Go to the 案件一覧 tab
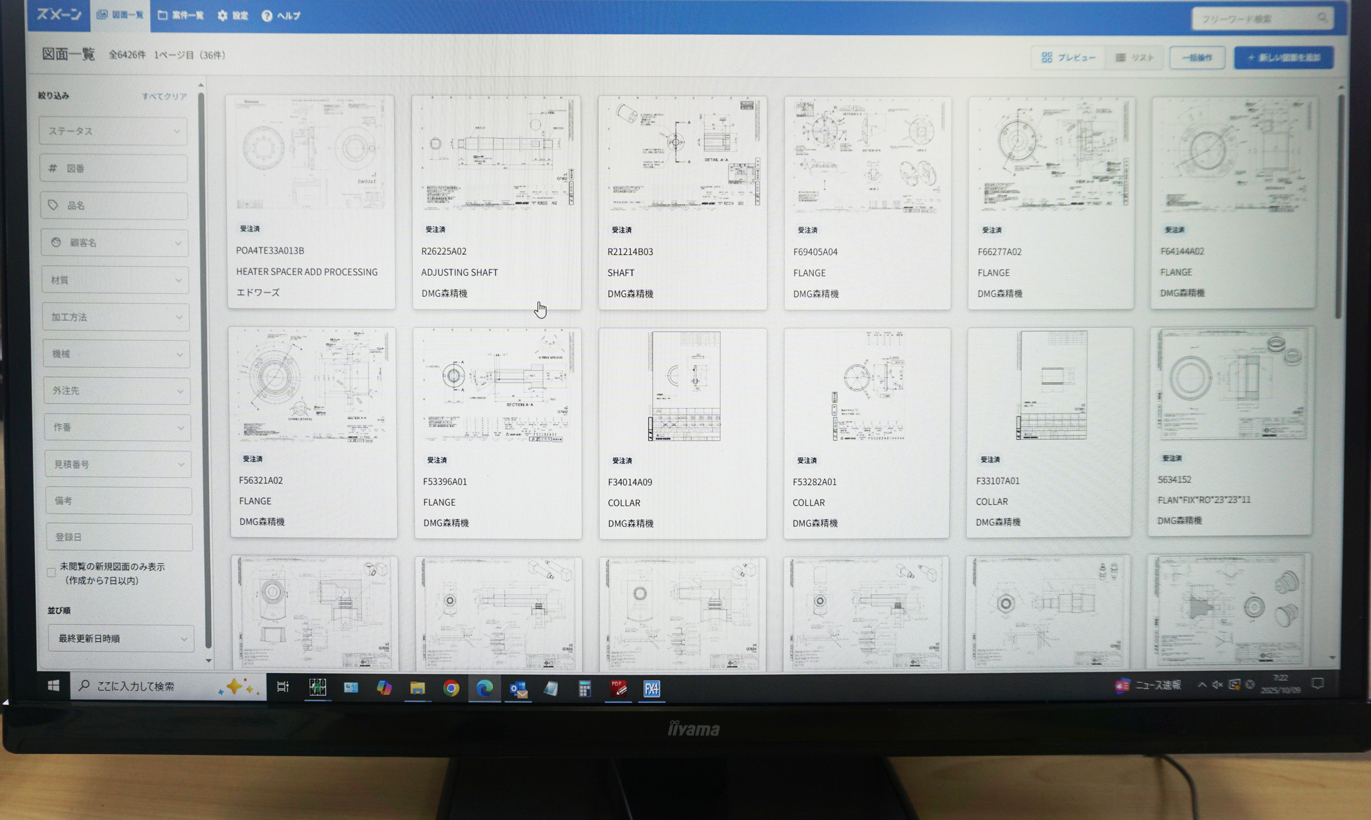This screenshot has width=1371, height=820. tap(181, 16)
